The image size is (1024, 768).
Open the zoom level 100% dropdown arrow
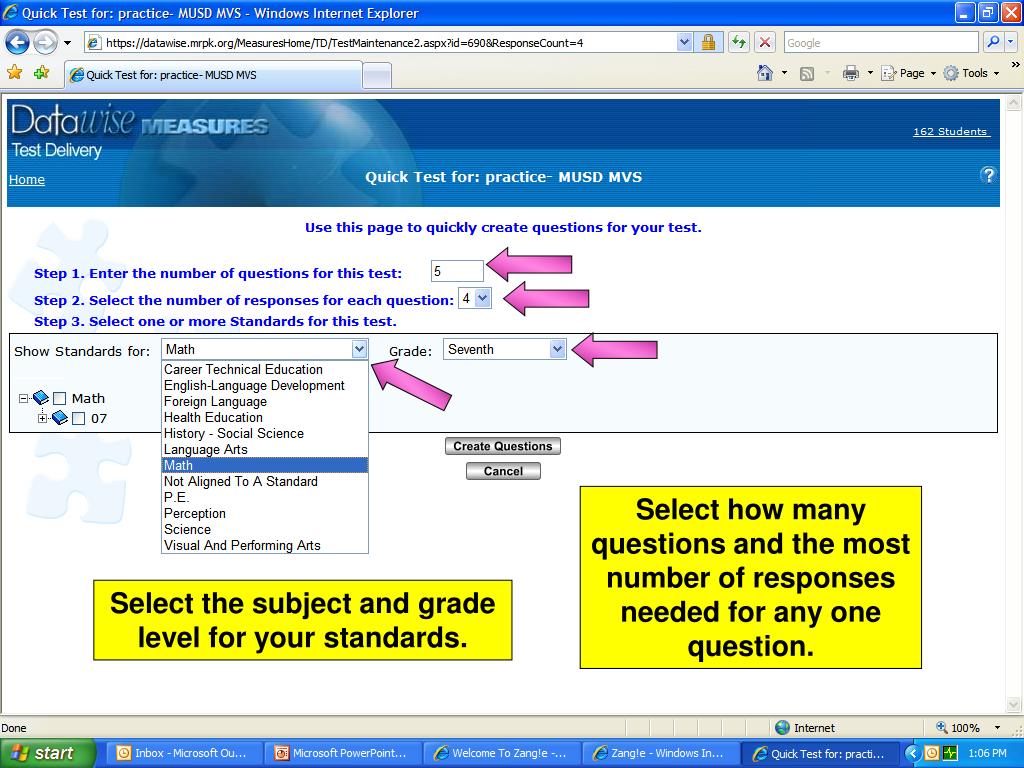tap(997, 728)
